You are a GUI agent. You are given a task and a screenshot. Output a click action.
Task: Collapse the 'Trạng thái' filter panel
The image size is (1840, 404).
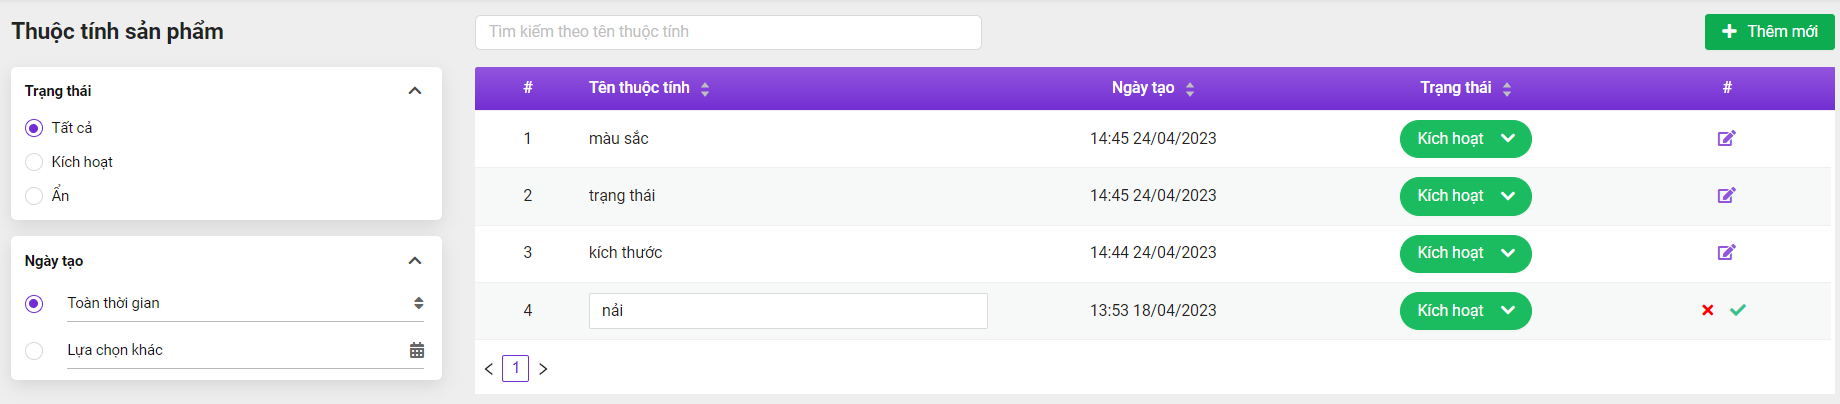click(x=415, y=91)
